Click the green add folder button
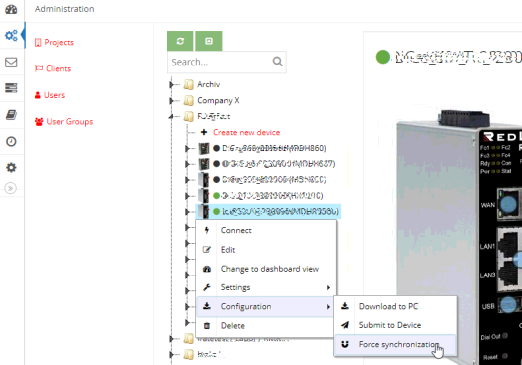522x365 pixels. pyautogui.click(x=209, y=41)
